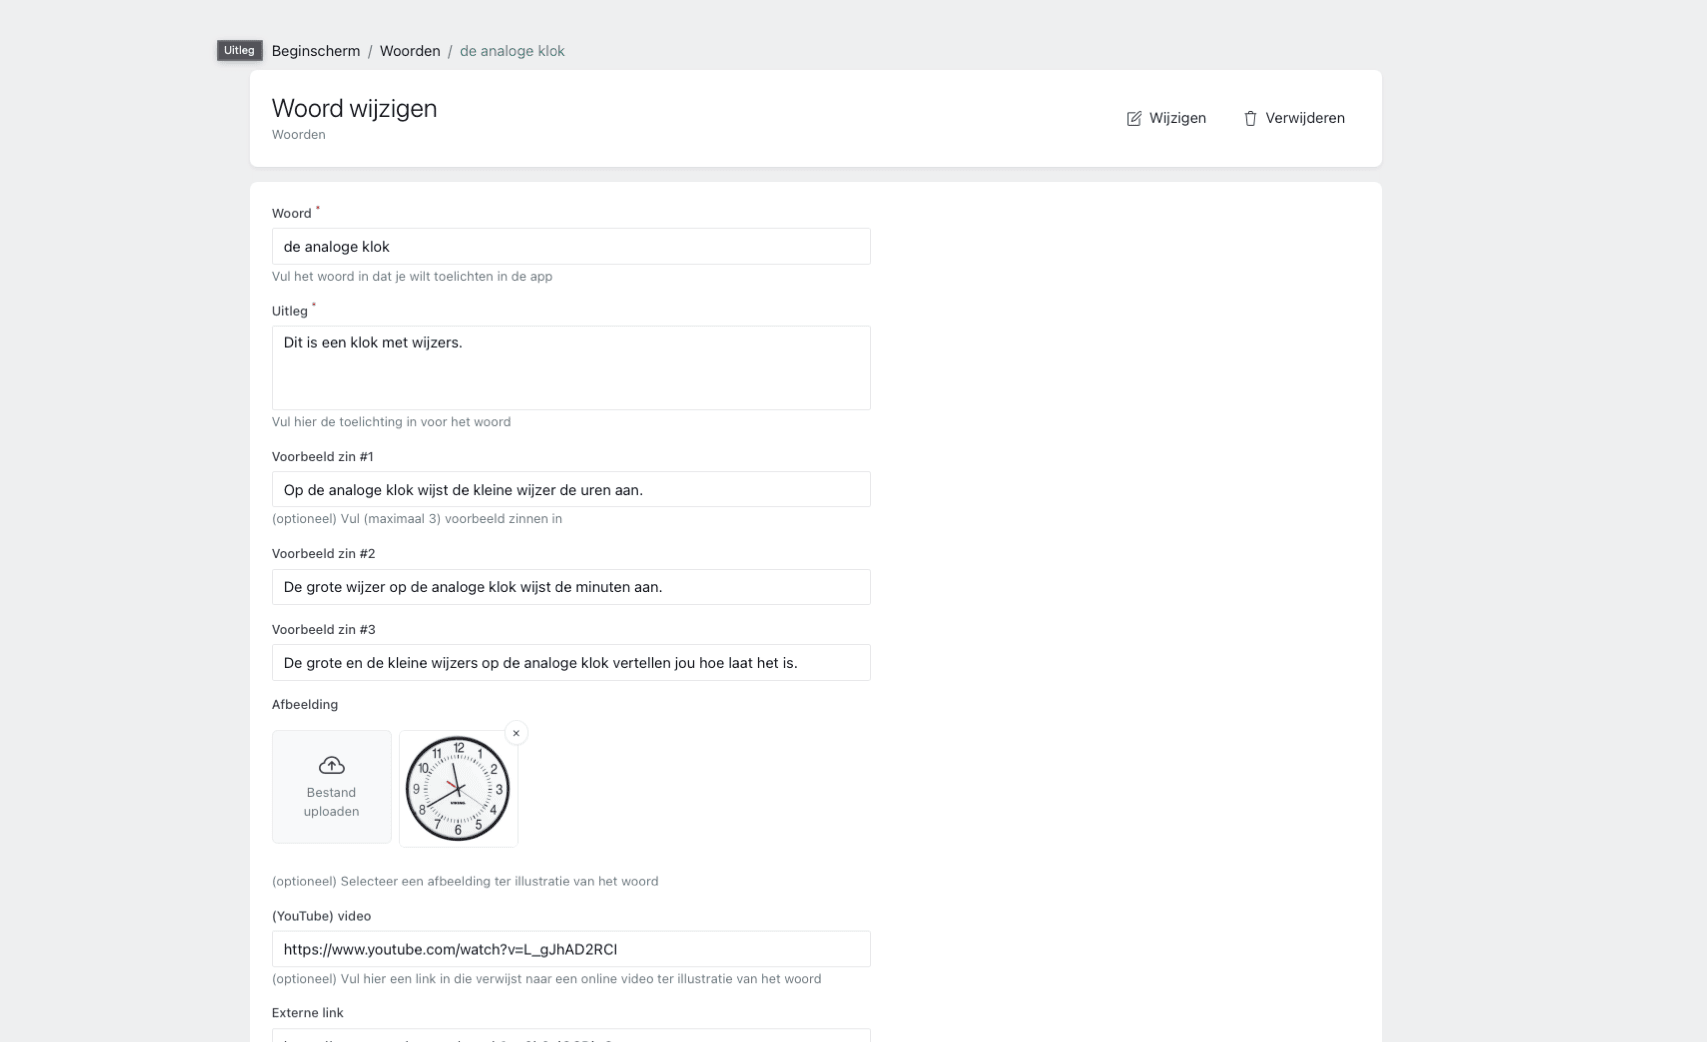Viewport: 1707px width, 1042px height.
Task: Click the cloud upload icon in Bestand uploaden
Action: coord(331,764)
